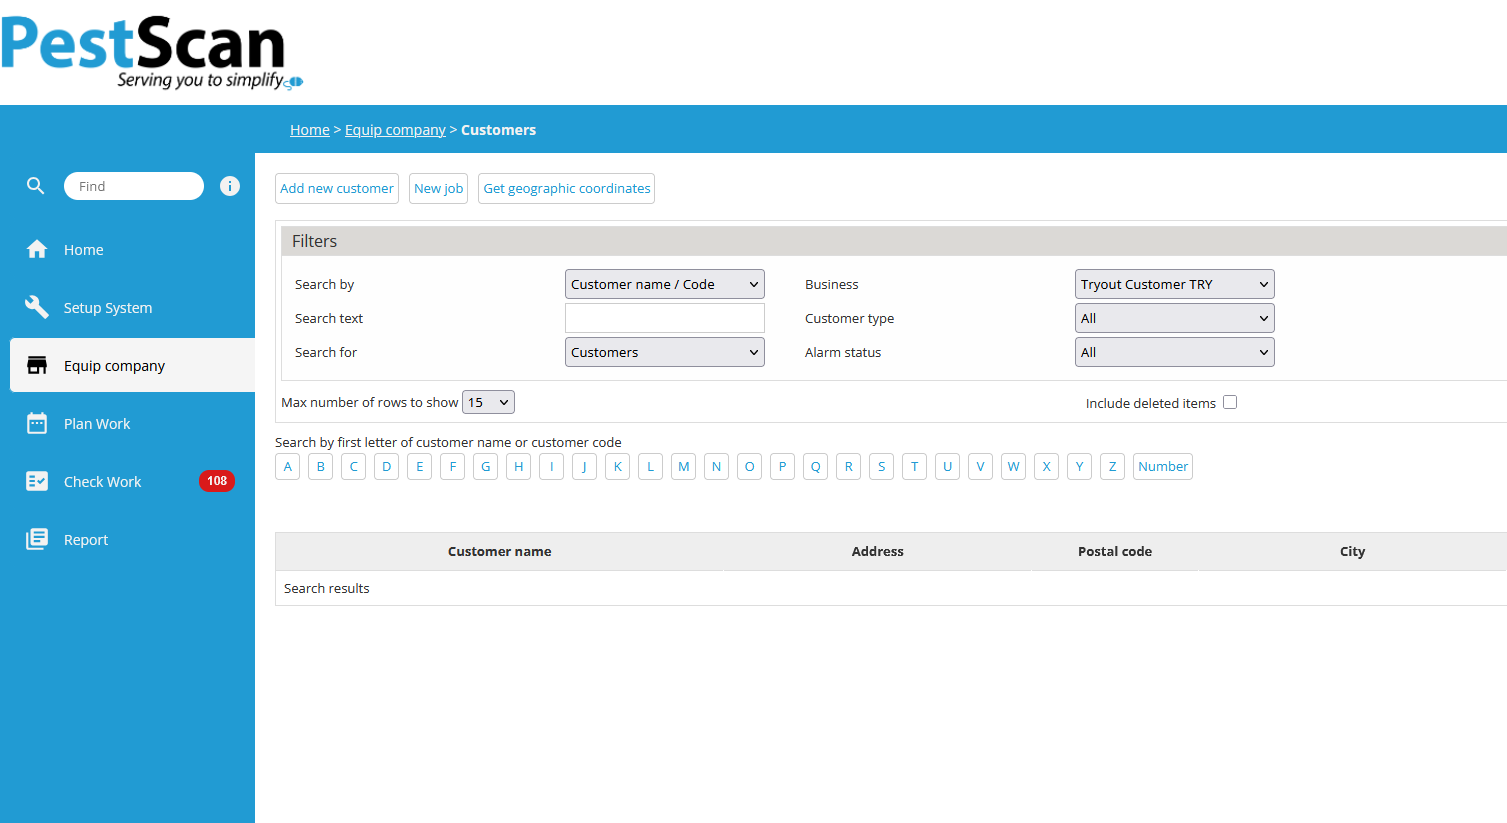Select Equip company in sidebar

[132, 365]
